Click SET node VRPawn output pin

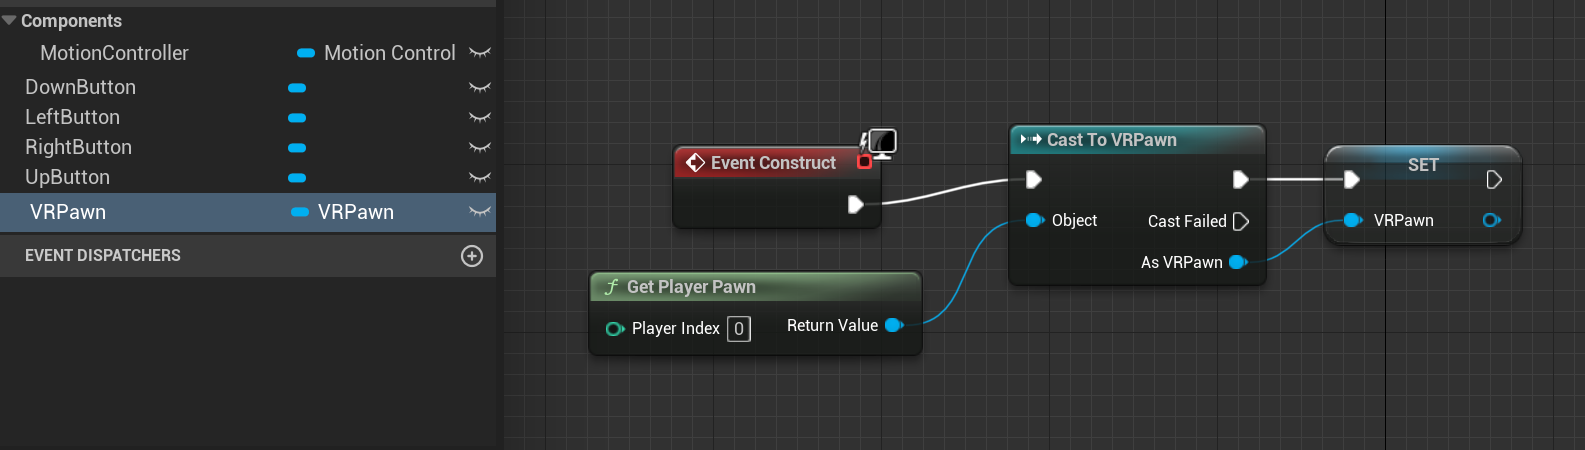pos(1491,220)
